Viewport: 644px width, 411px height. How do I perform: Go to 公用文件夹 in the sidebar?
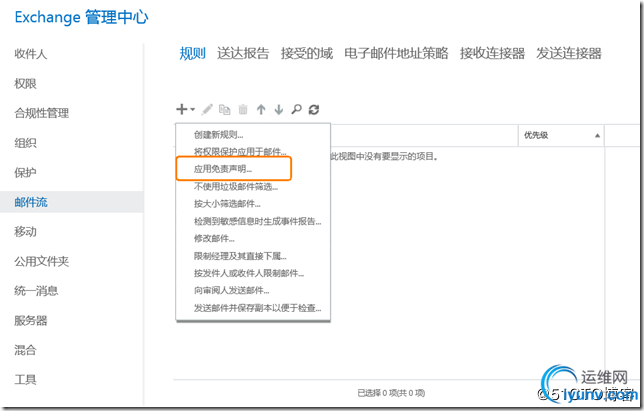[41, 261]
